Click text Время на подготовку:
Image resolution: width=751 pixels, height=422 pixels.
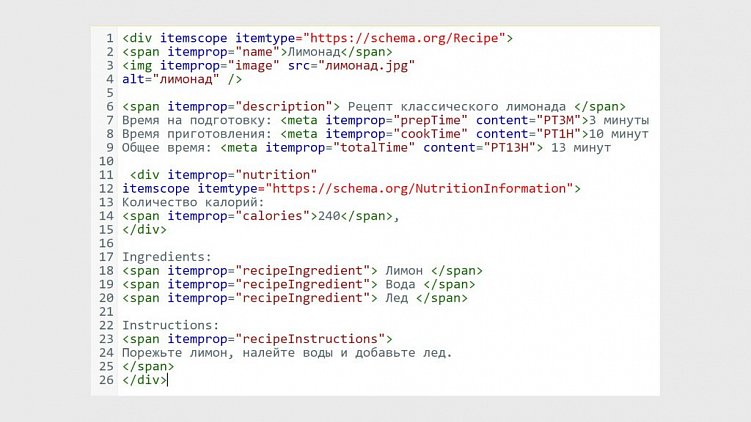click(x=197, y=120)
